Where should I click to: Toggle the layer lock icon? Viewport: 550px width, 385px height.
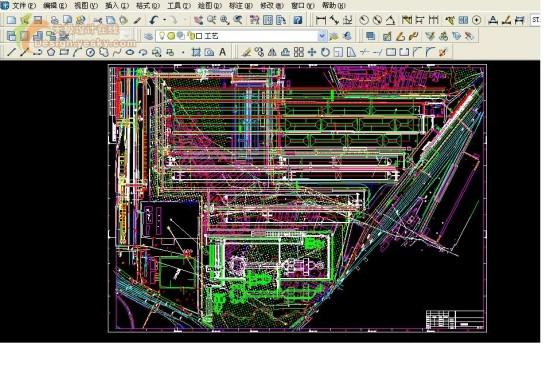click(x=190, y=36)
